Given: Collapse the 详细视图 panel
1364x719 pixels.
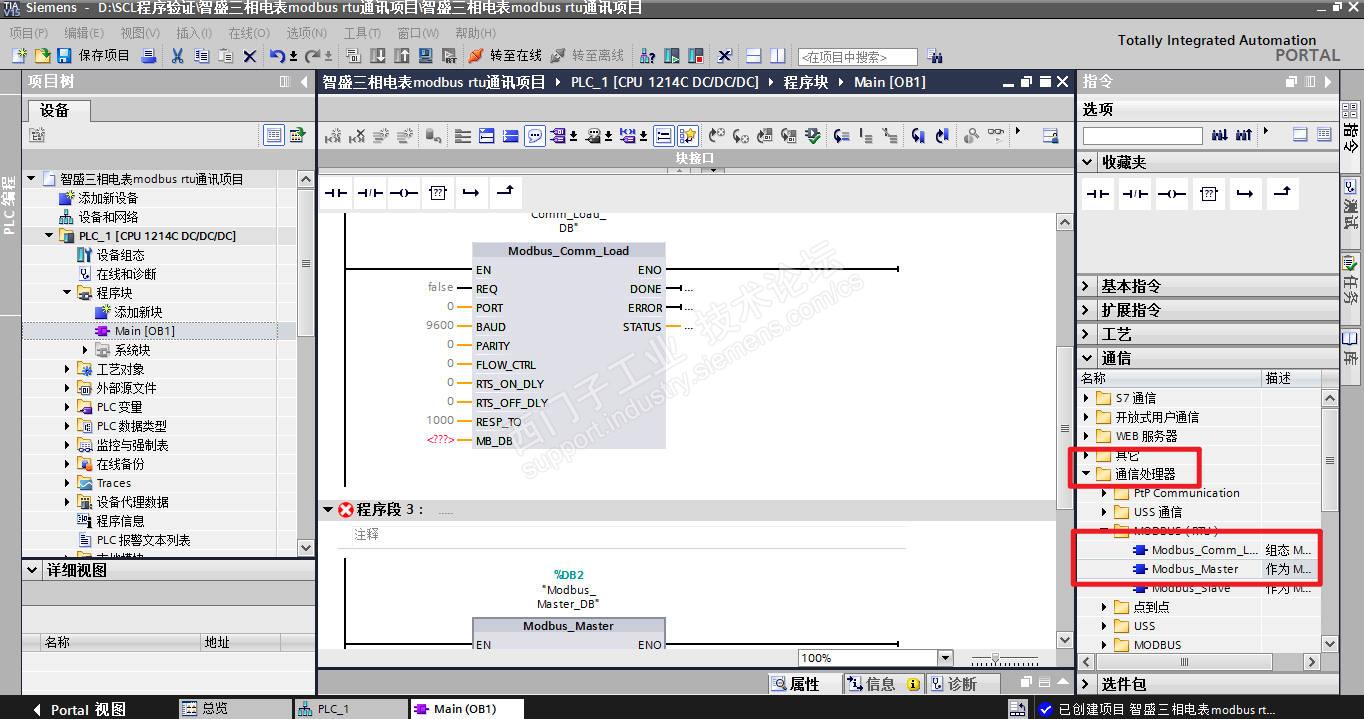Looking at the screenshot, I should pyautogui.click(x=32, y=570).
